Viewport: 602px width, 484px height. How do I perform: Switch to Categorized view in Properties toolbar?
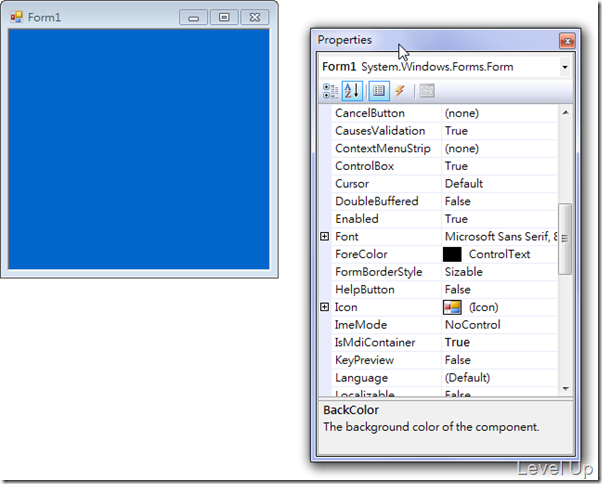point(330,91)
